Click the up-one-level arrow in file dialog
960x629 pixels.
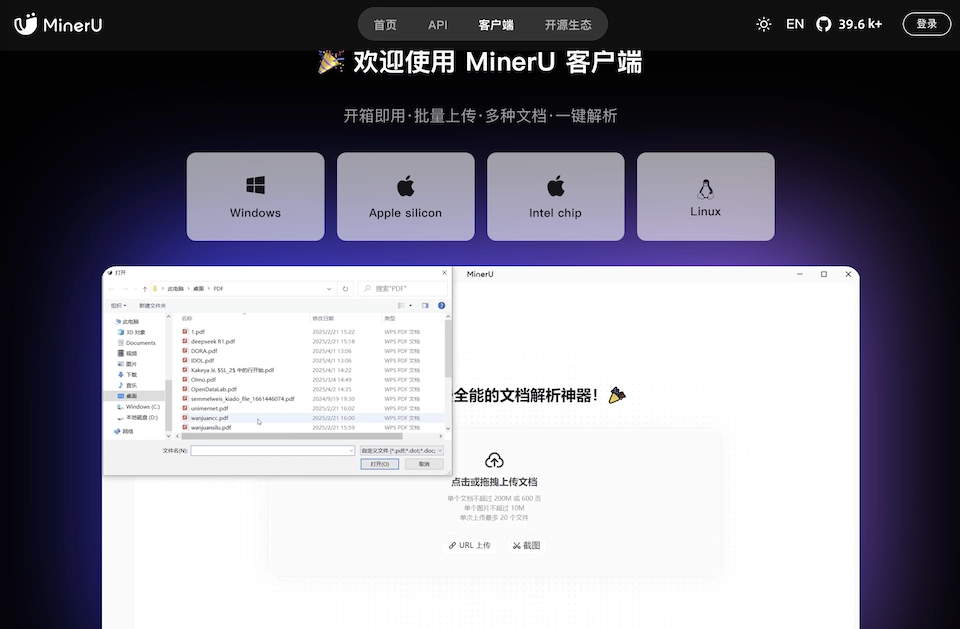pos(144,288)
